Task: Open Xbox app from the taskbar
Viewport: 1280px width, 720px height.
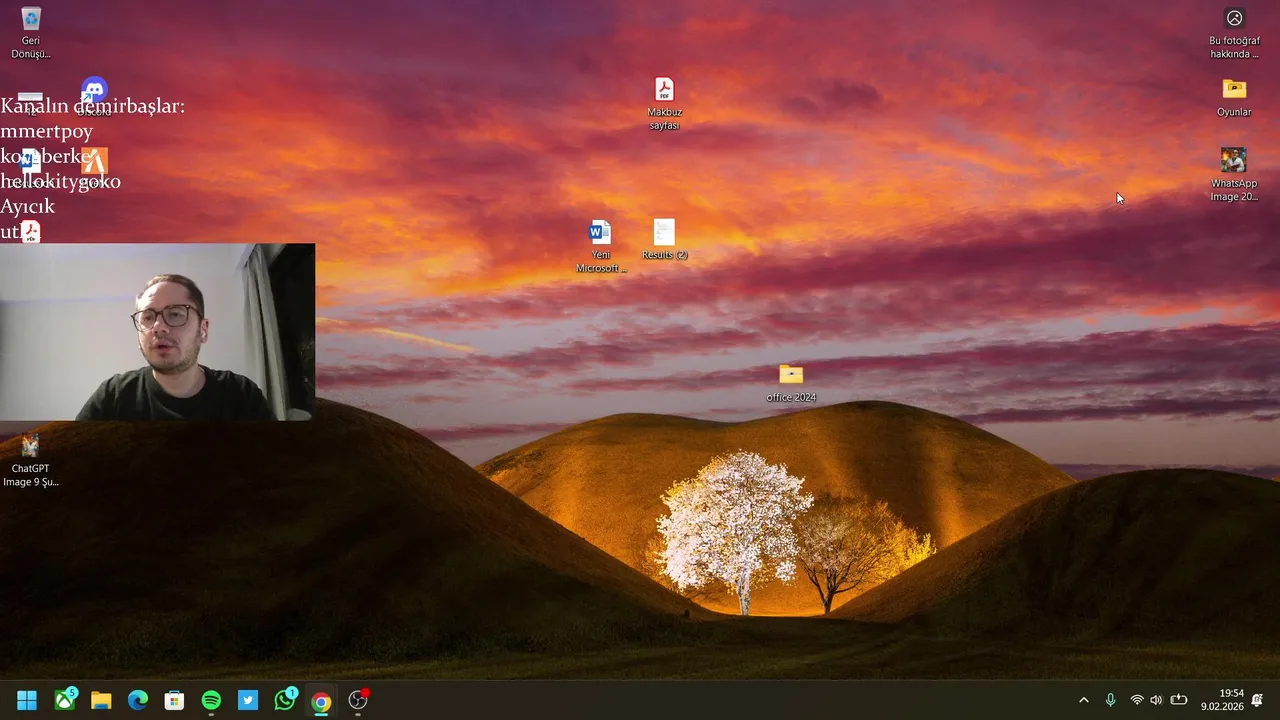Action: [x=65, y=701]
